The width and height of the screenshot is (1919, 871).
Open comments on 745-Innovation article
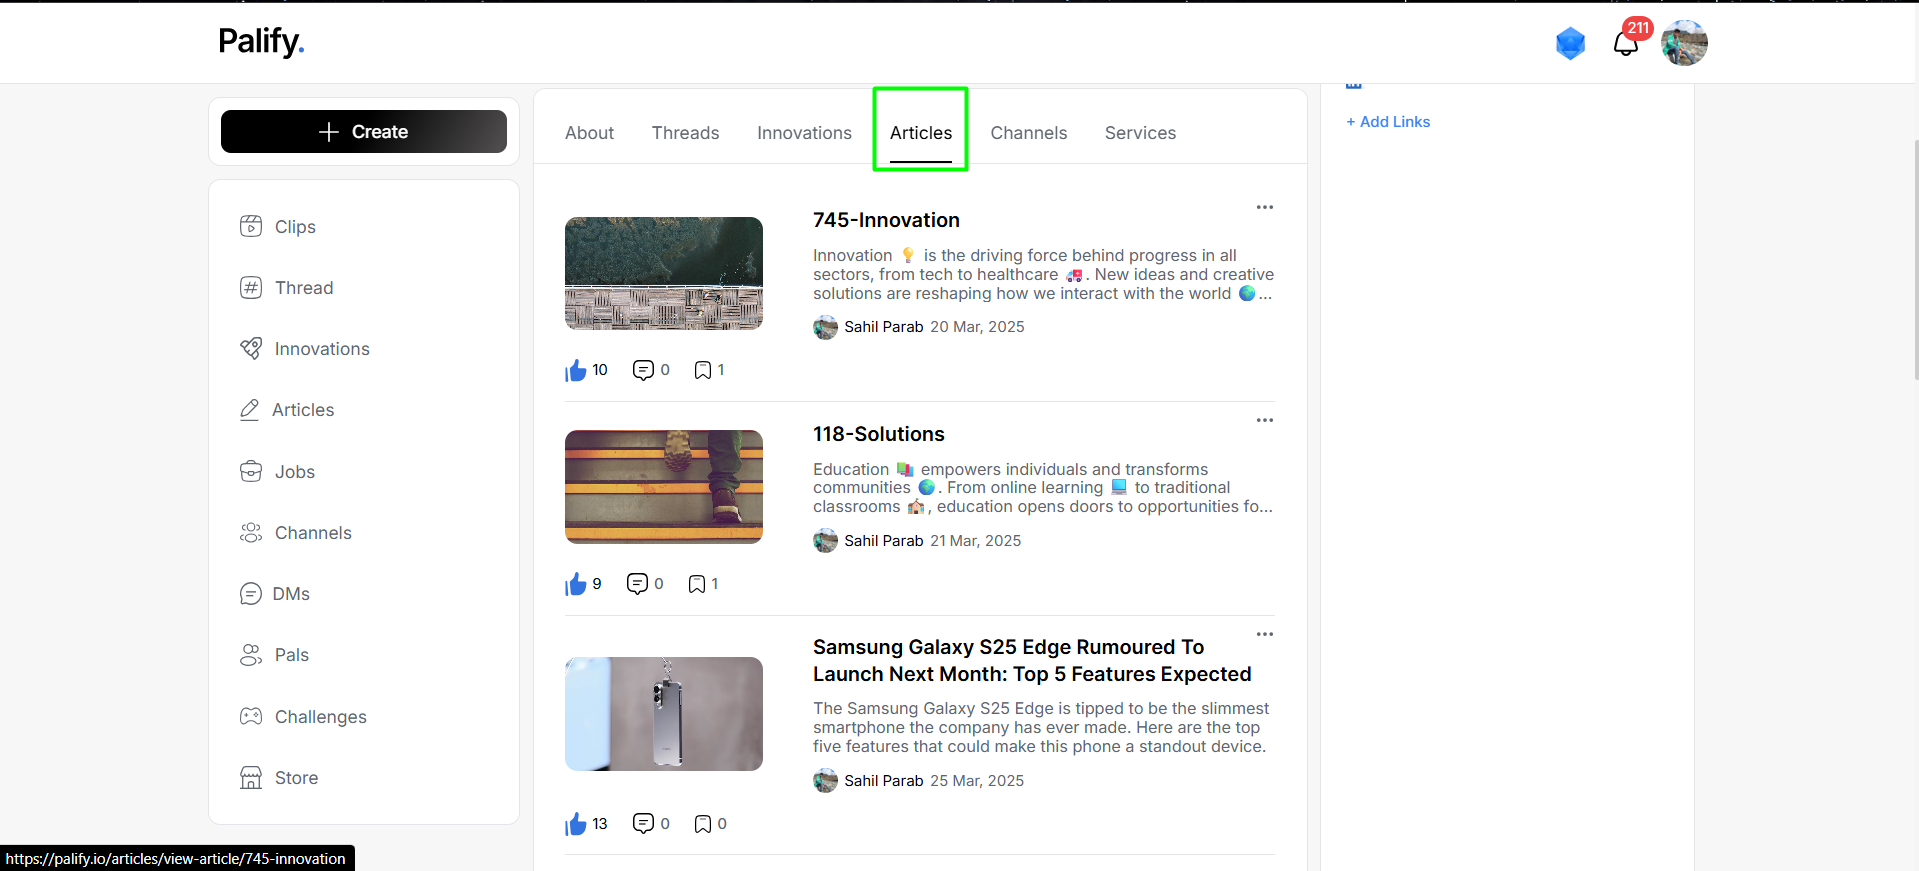643,371
